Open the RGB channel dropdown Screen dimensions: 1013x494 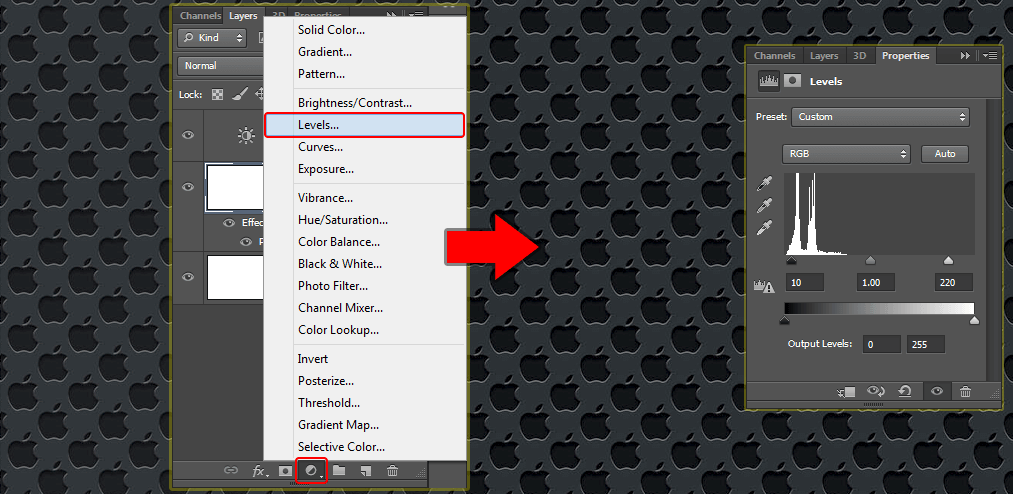pyautogui.click(x=846, y=154)
